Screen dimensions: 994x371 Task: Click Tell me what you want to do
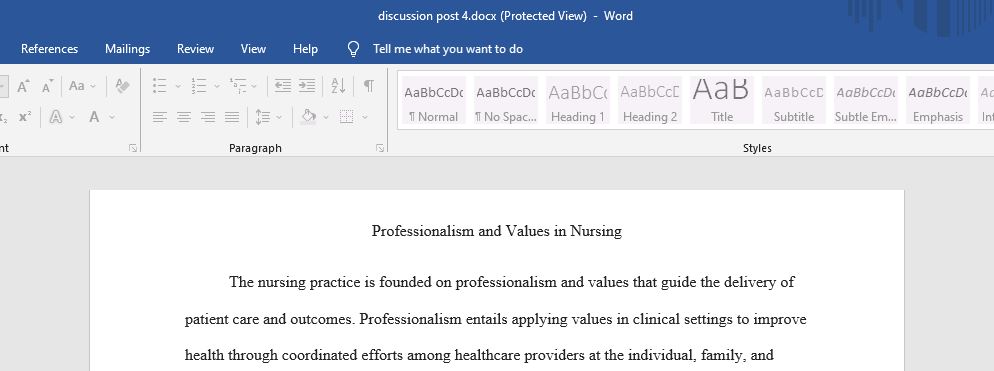(x=448, y=49)
